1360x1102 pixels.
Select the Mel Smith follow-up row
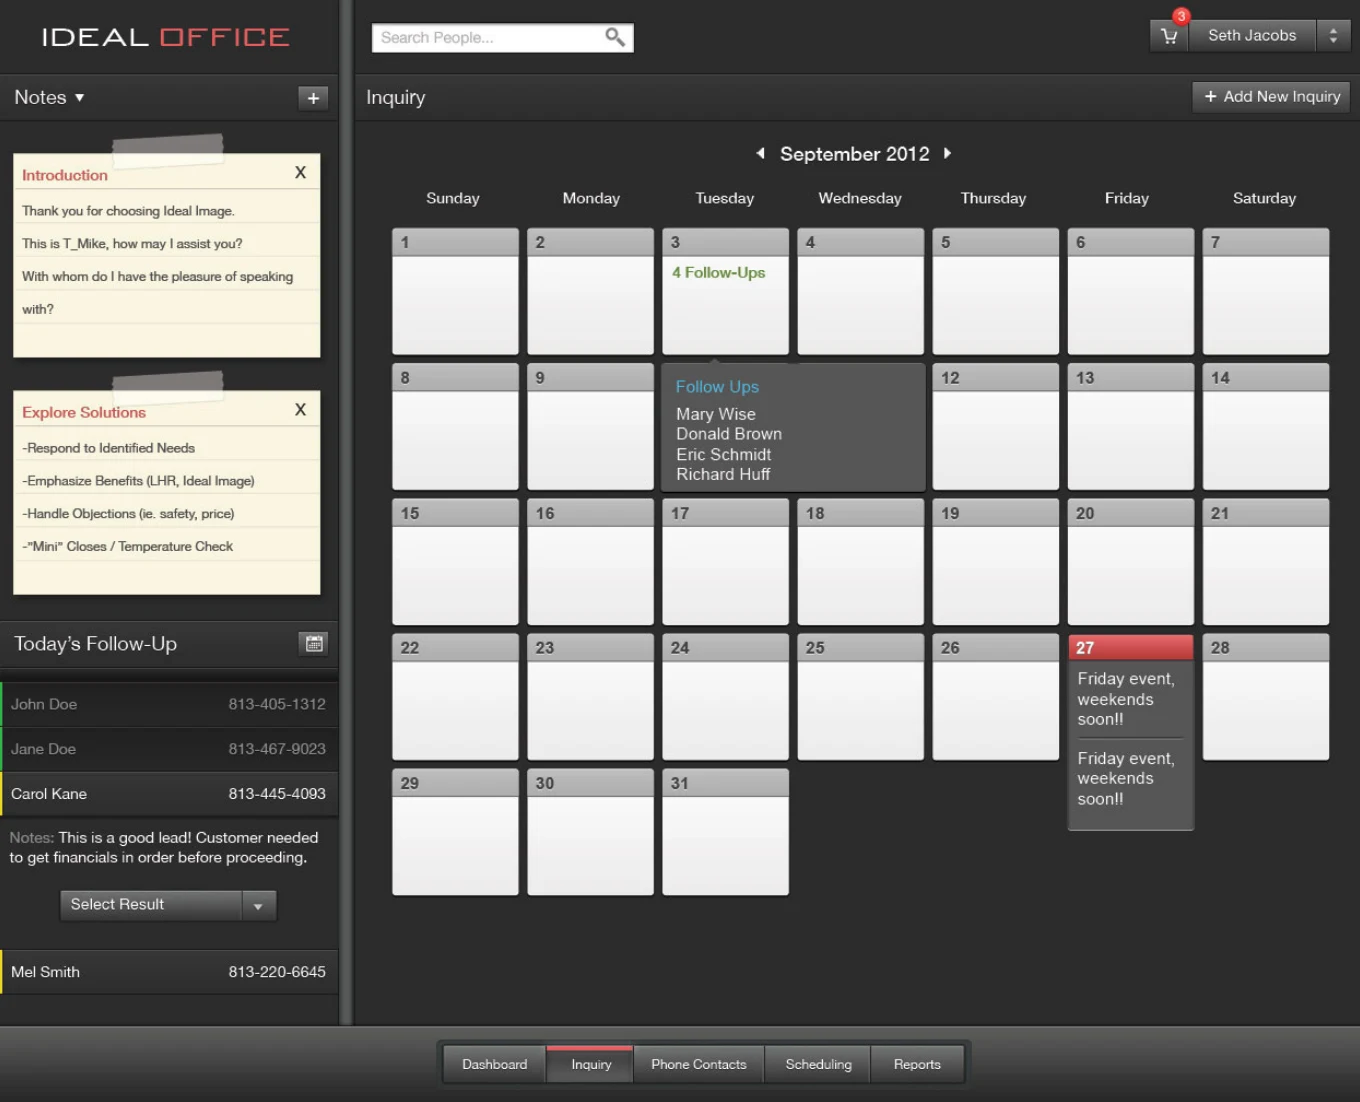click(169, 972)
